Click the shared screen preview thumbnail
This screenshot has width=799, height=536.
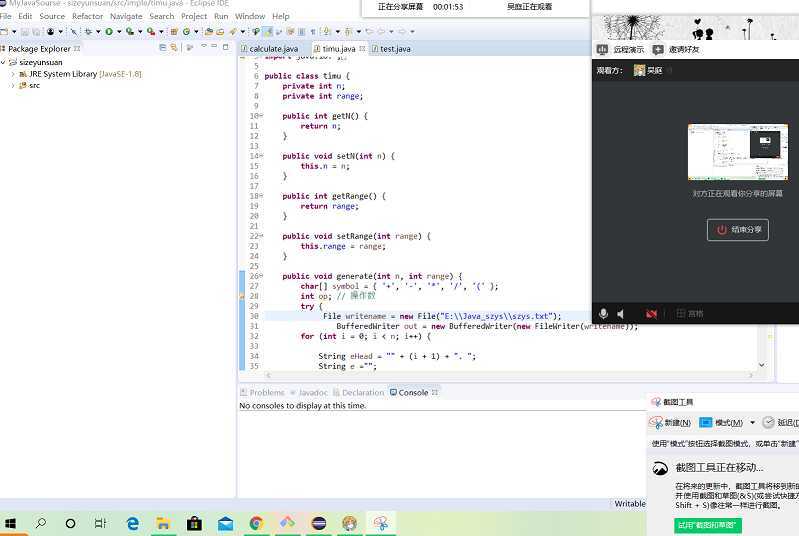tap(737, 152)
